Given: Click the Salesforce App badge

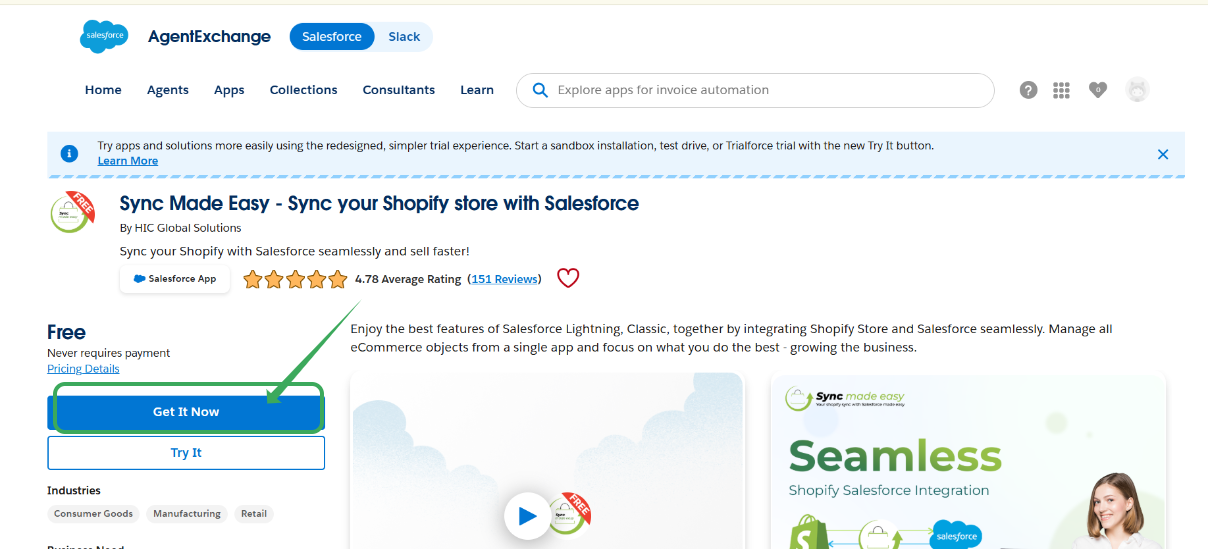Looking at the screenshot, I should pos(175,279).
